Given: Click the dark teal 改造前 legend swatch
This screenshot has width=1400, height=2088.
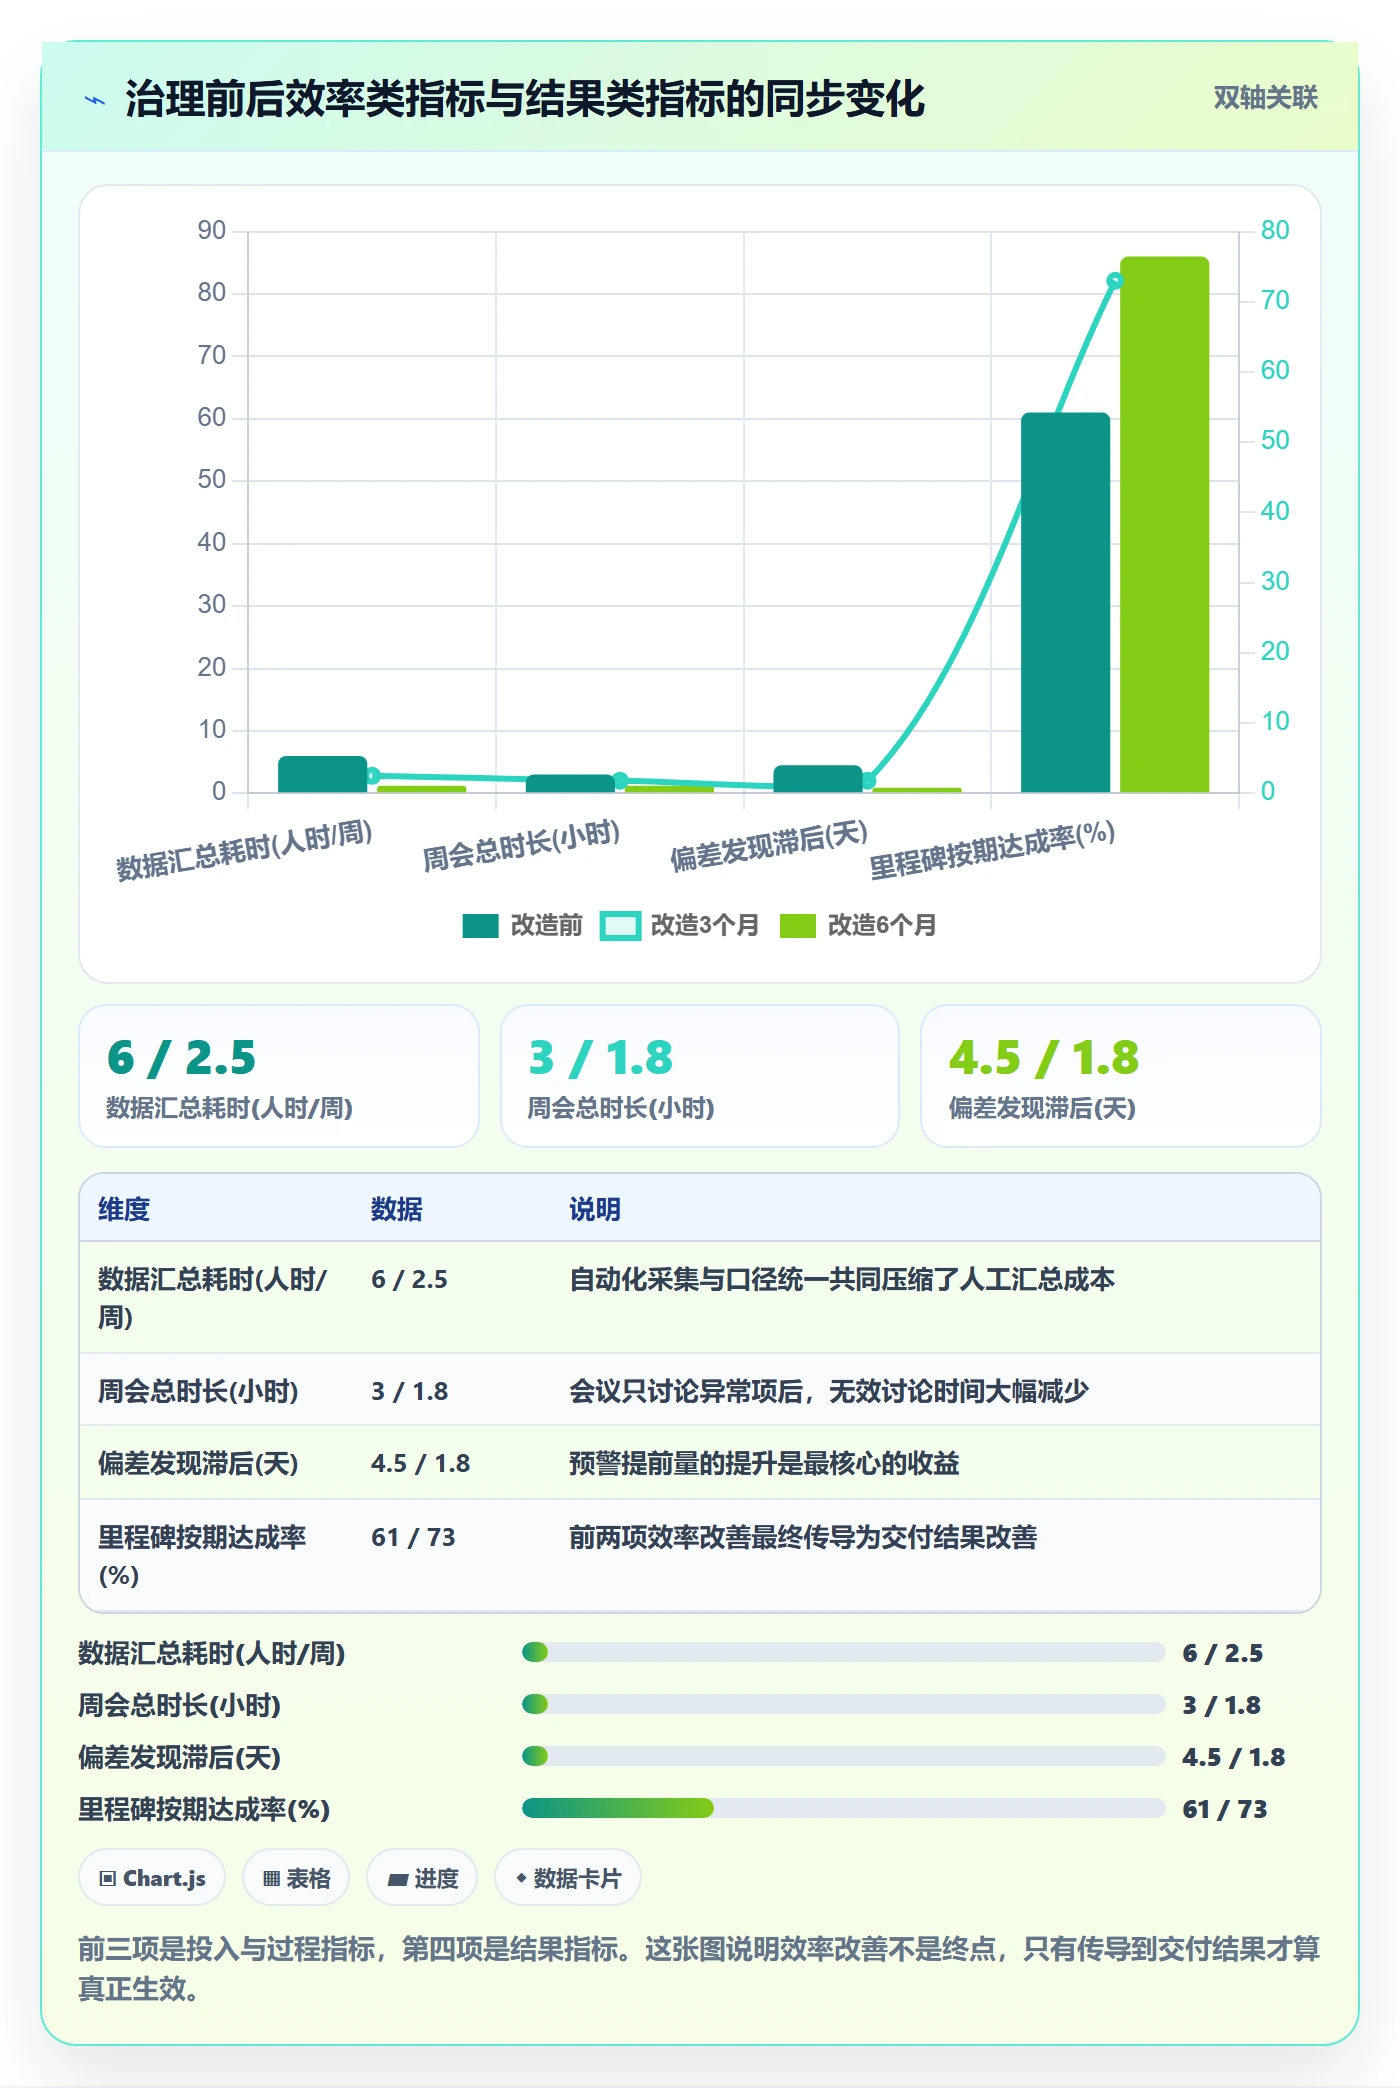Looking at the screenshot, I should tap(480, 926).
